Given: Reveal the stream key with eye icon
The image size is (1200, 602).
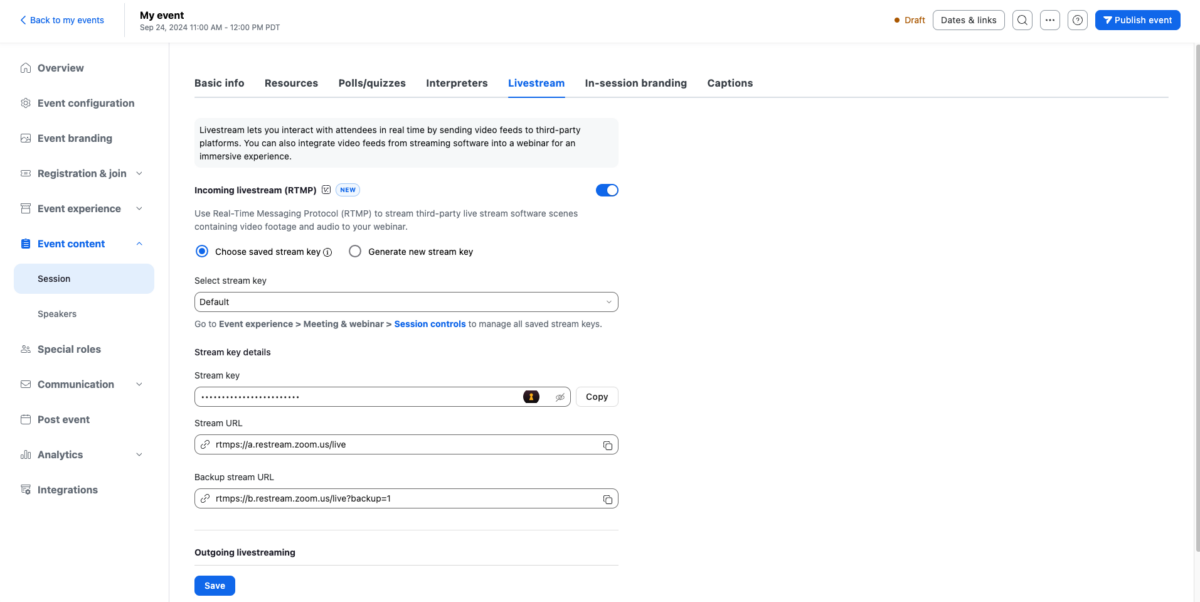Looking at the screenshot, I should (560, 397).
